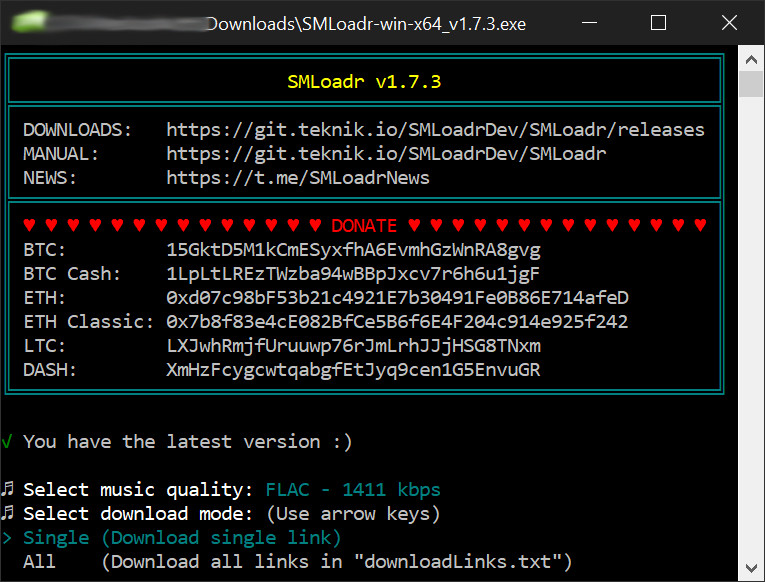The height and width of the screenshot is (582, 765).
Task: Click the 'MANUAL:' label
Action: coord(61,154)
